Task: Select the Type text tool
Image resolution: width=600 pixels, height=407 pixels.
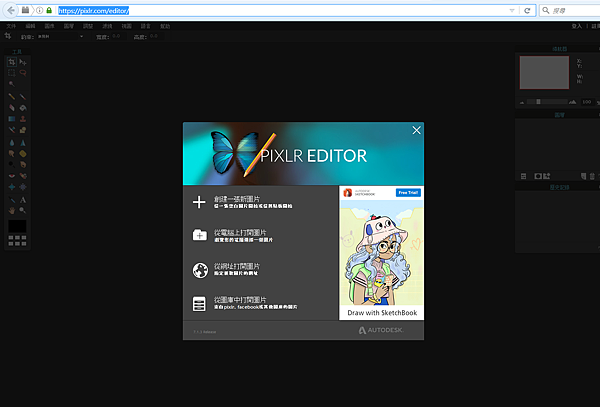Action: [23, 200]
